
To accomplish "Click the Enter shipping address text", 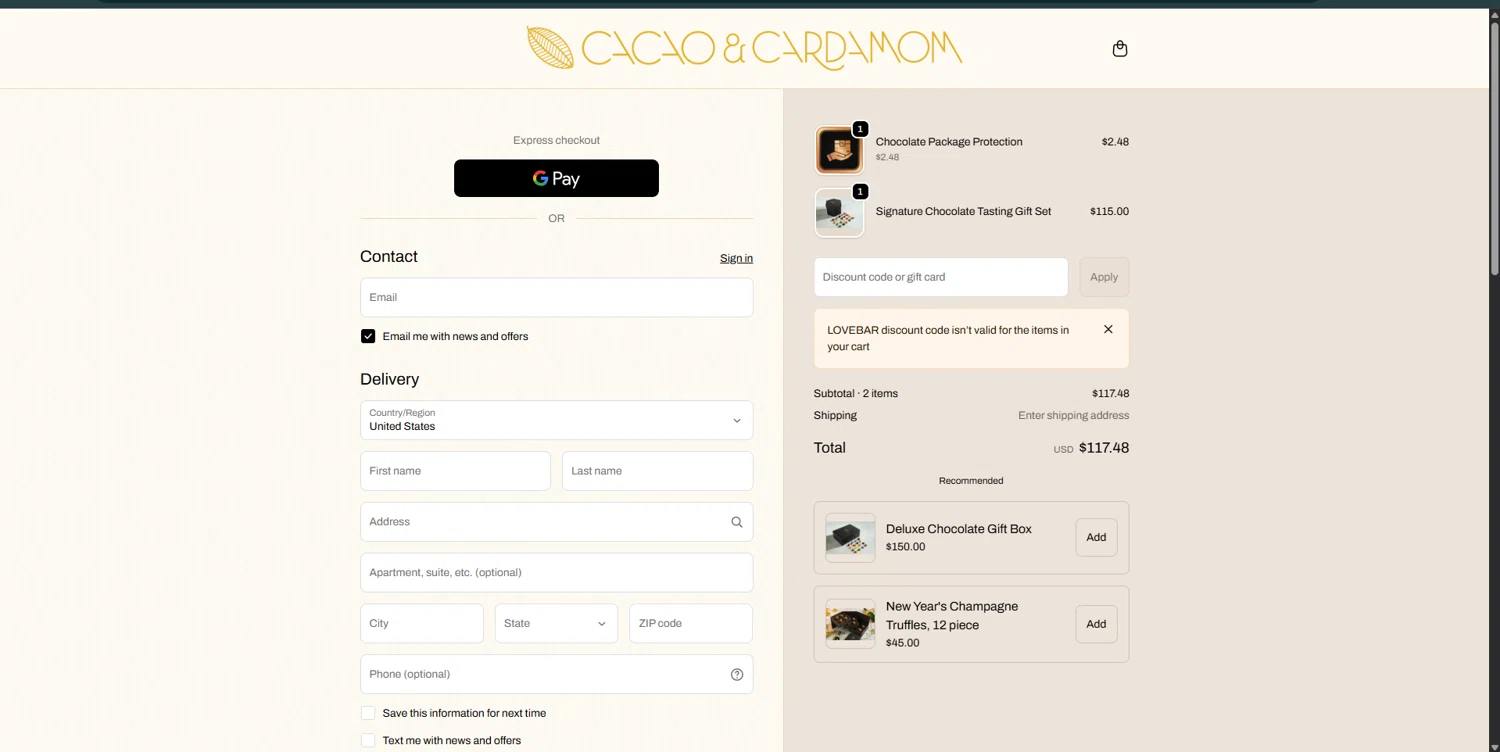I will pos(1073,415).
